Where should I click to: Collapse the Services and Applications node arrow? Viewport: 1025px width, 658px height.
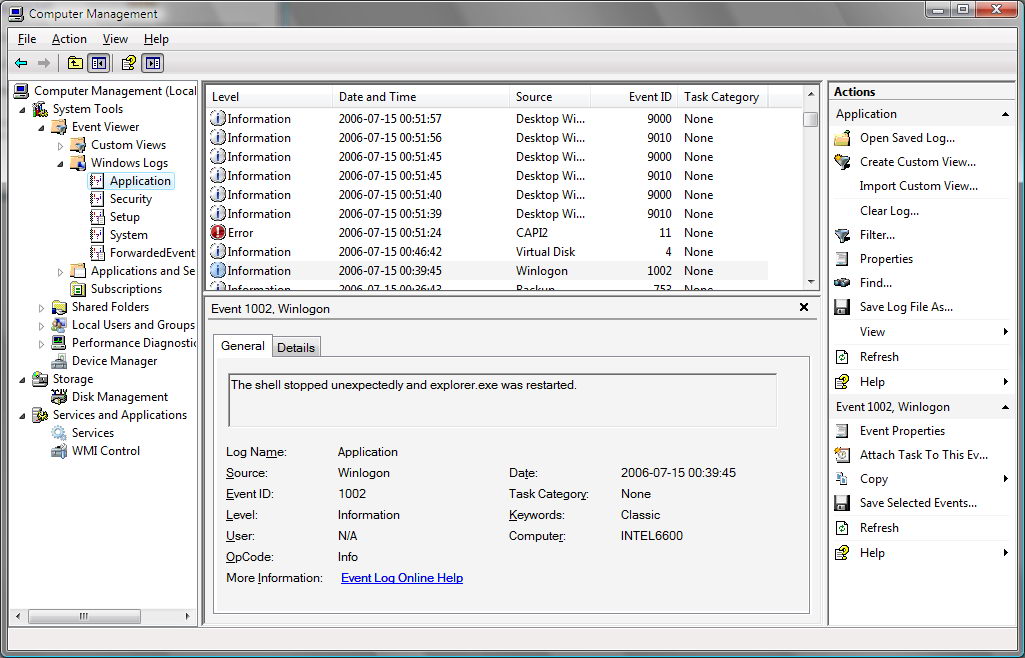click(22, 415)
